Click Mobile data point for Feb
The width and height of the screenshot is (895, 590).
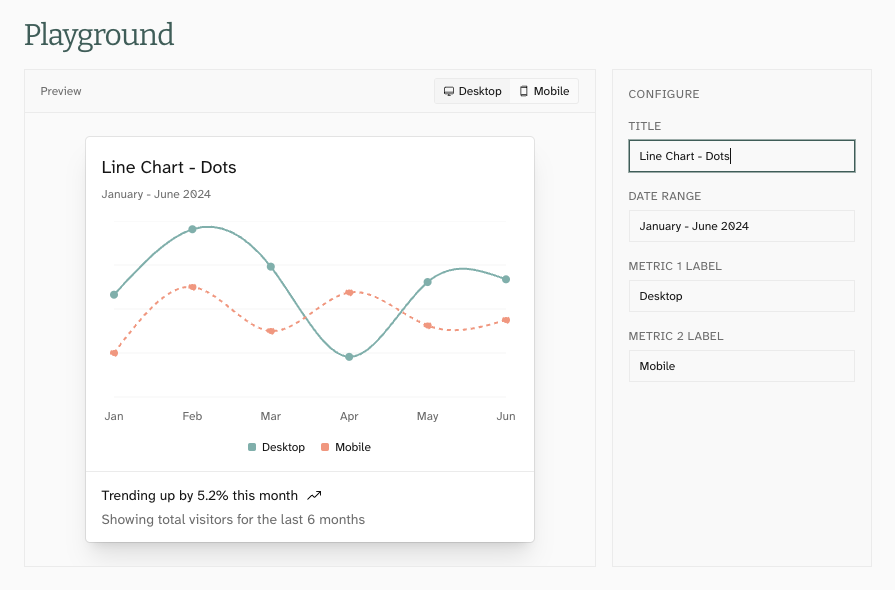(192, 287)
